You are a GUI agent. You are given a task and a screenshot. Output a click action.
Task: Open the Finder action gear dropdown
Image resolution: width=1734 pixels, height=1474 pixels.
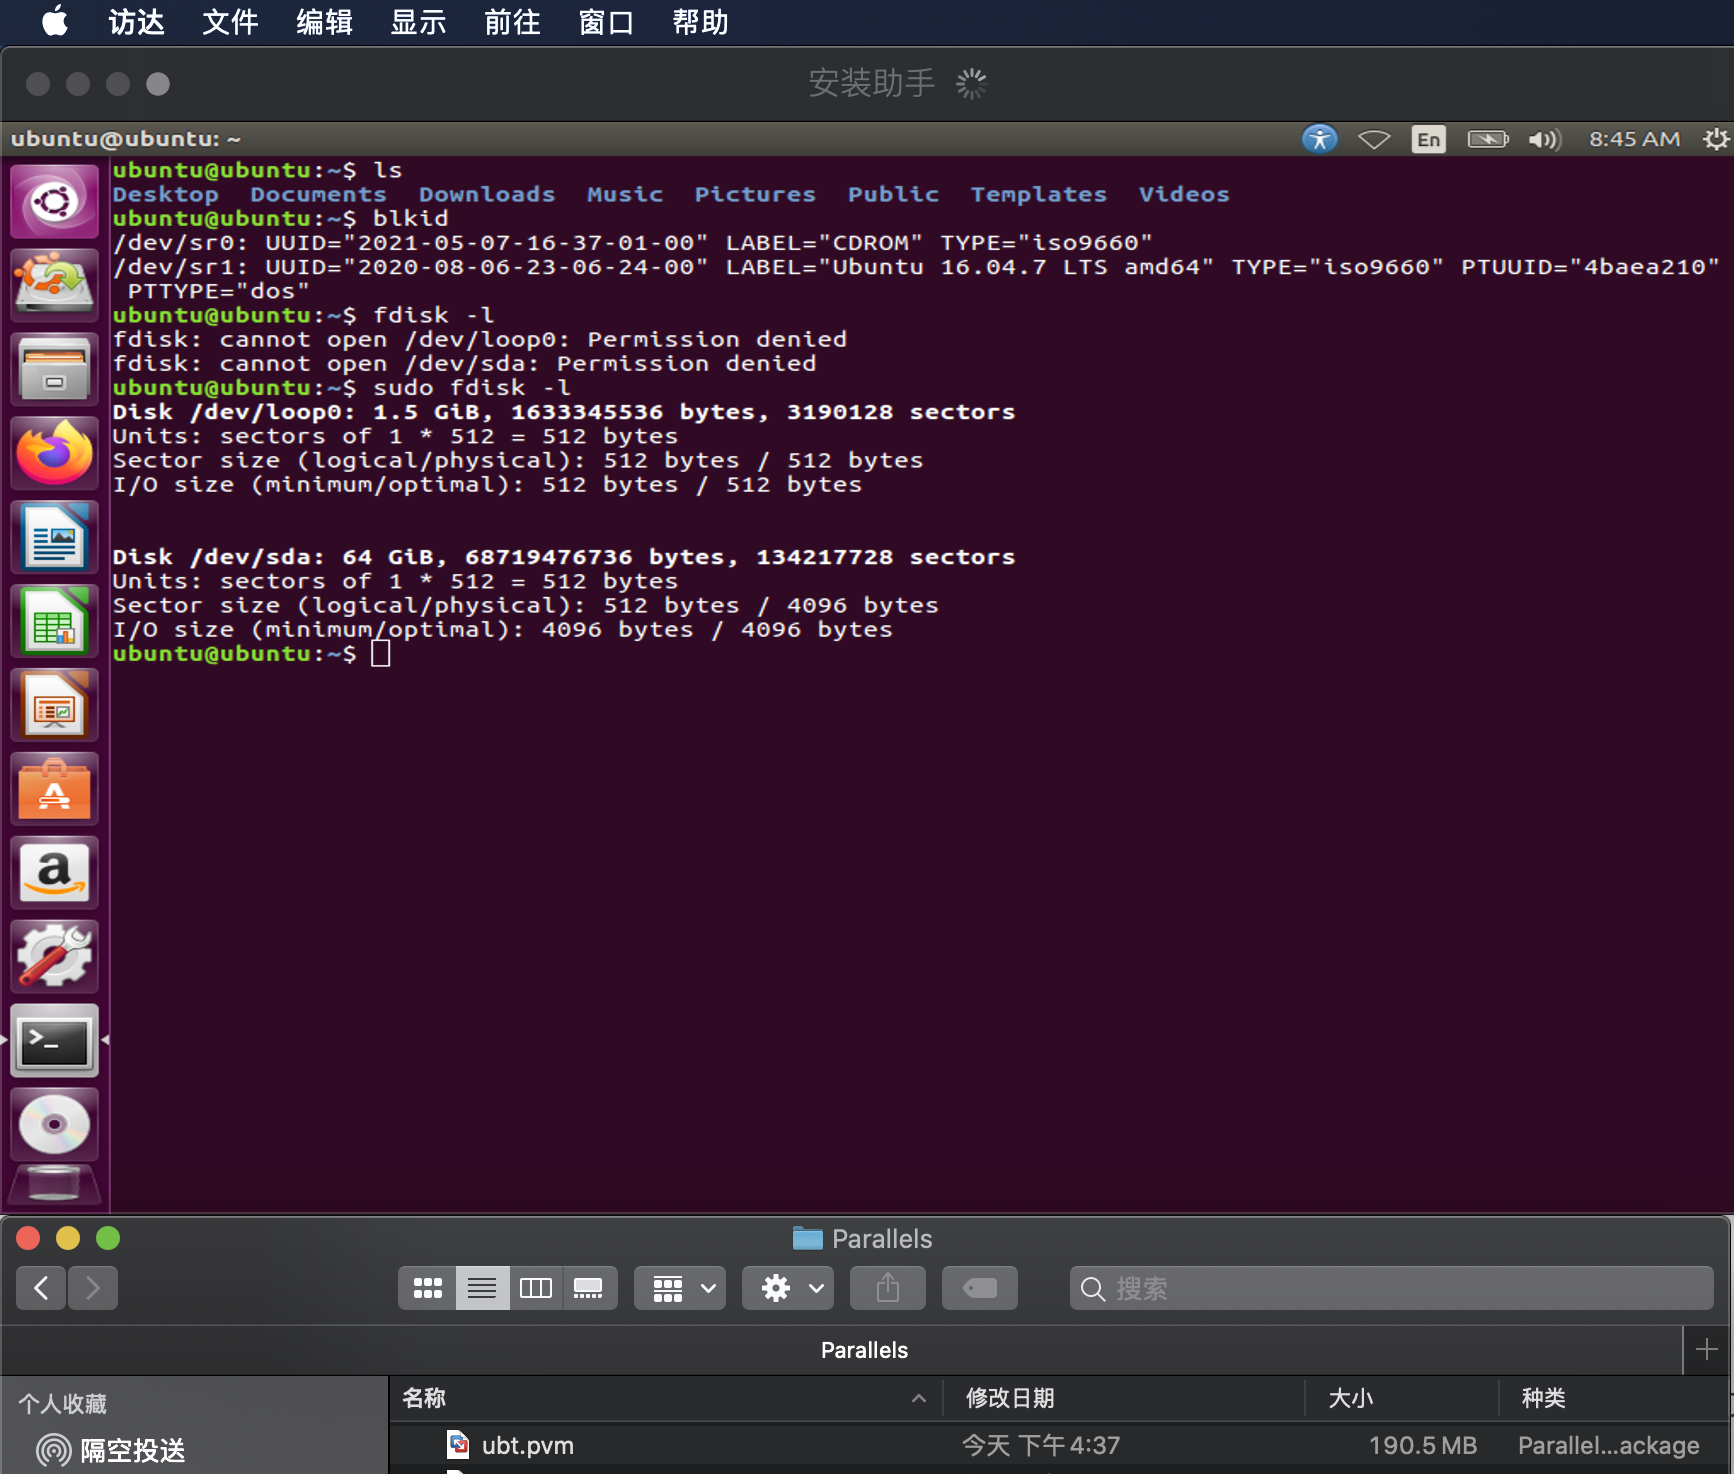click(787, 1288)
